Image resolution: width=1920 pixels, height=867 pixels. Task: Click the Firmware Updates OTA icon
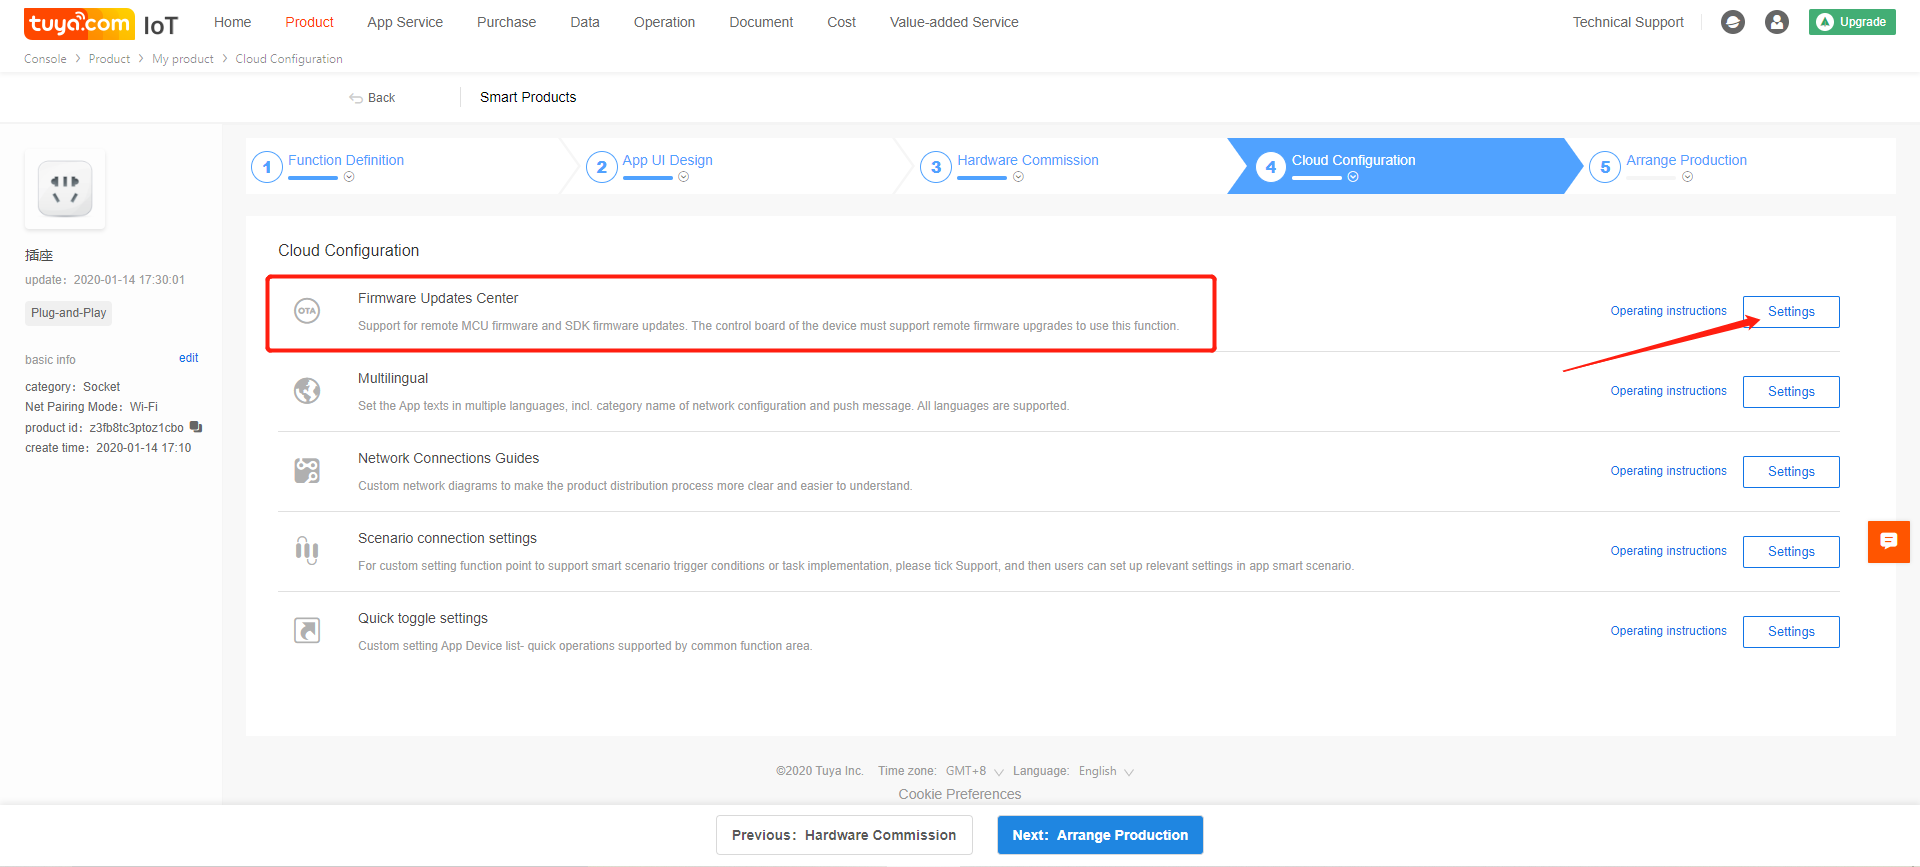[307, 311]
